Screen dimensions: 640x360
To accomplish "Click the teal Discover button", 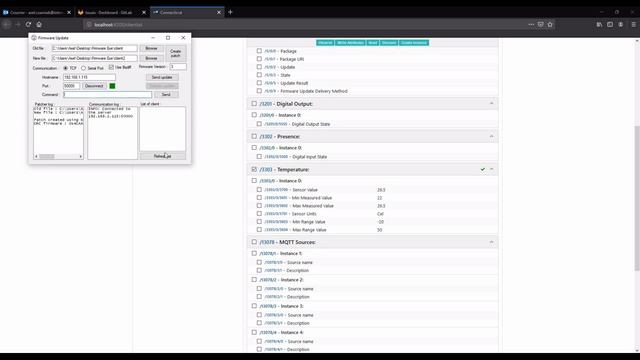I will [x=389, y=42].
